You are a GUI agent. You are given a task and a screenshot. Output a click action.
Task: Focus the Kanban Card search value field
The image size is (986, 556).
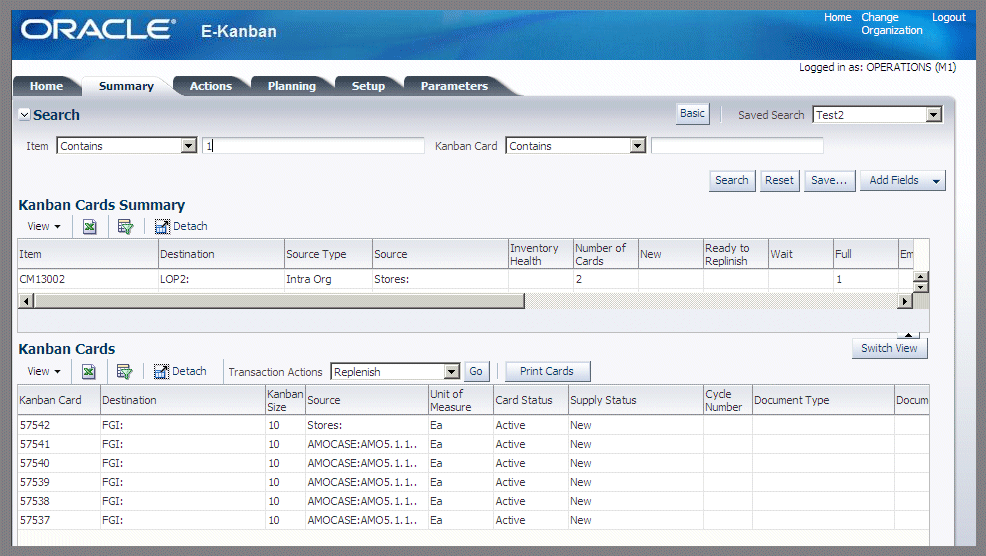click(x=737, y=146)
